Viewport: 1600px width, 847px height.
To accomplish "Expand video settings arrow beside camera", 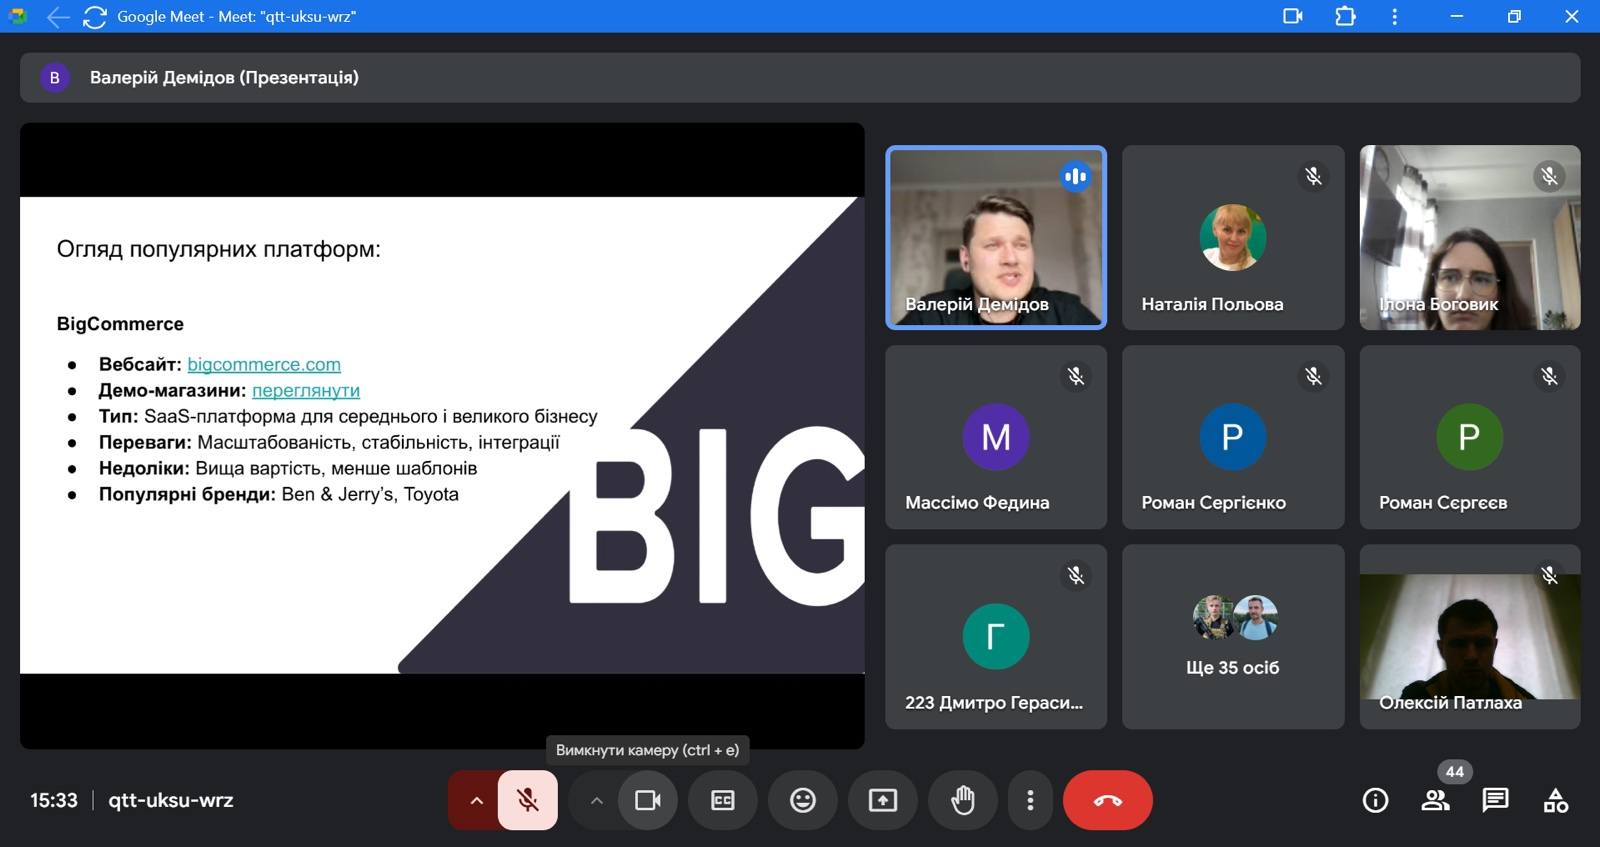I will (596, 800).
